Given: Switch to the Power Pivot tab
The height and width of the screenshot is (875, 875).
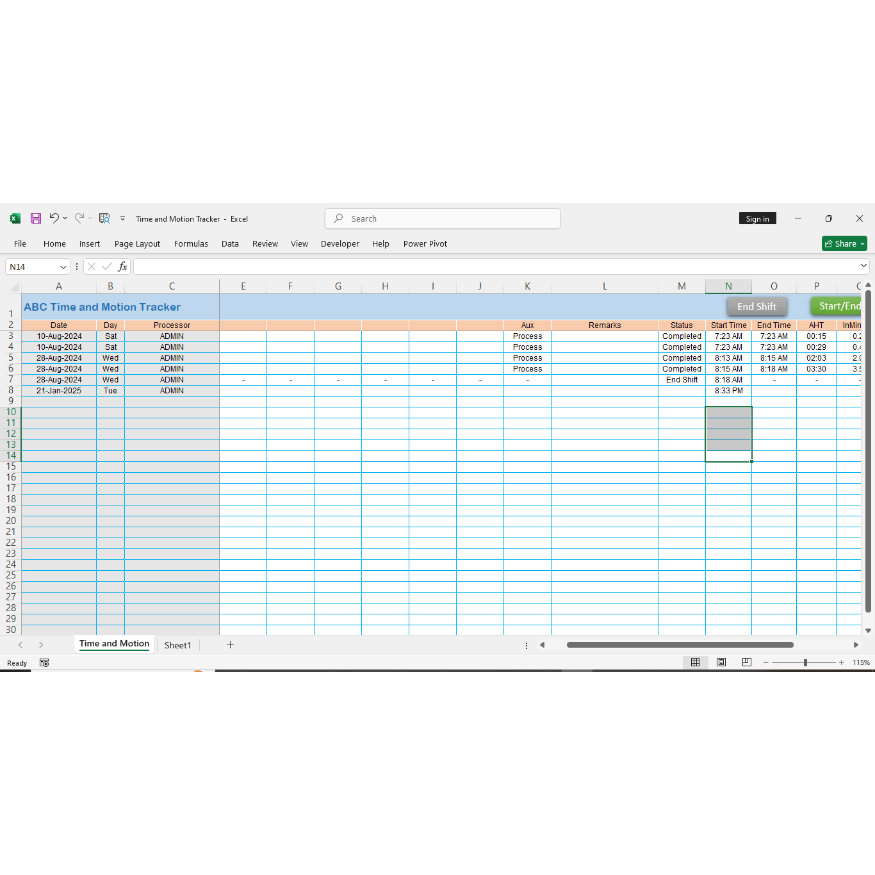Looking at the screenshot, I should 424,243.
